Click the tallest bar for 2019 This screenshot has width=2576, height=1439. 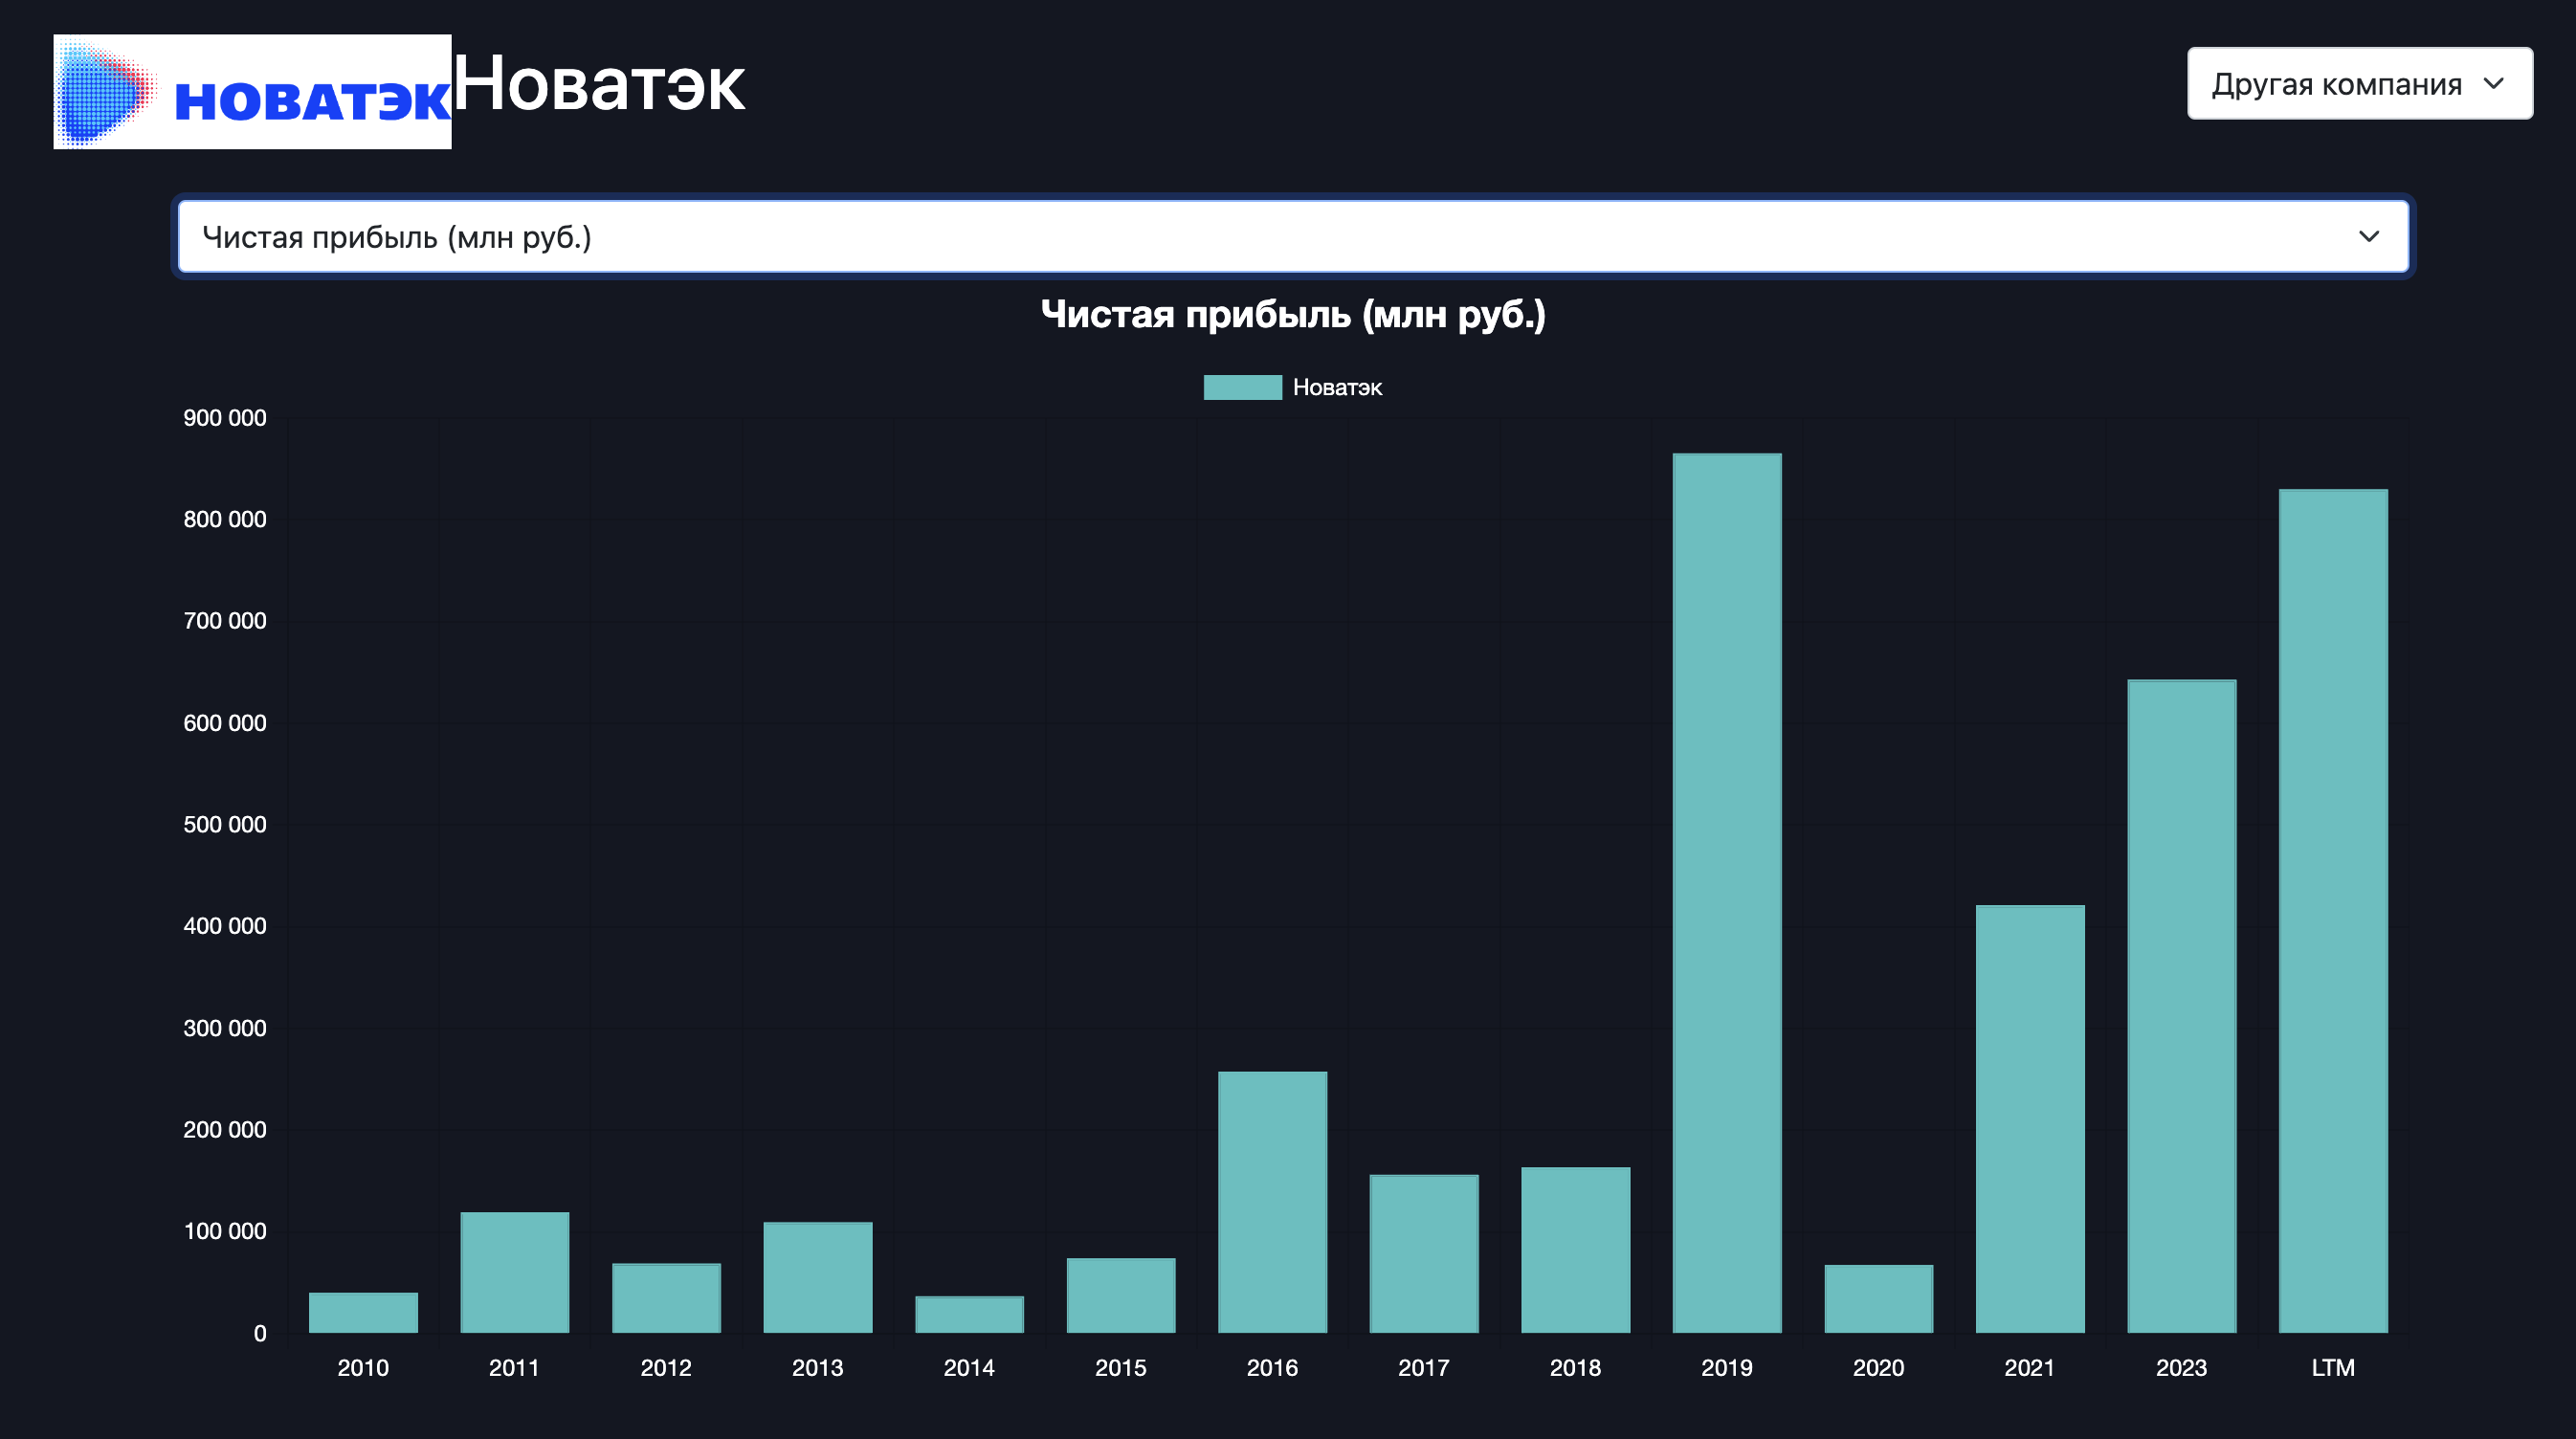point(1727,893)
